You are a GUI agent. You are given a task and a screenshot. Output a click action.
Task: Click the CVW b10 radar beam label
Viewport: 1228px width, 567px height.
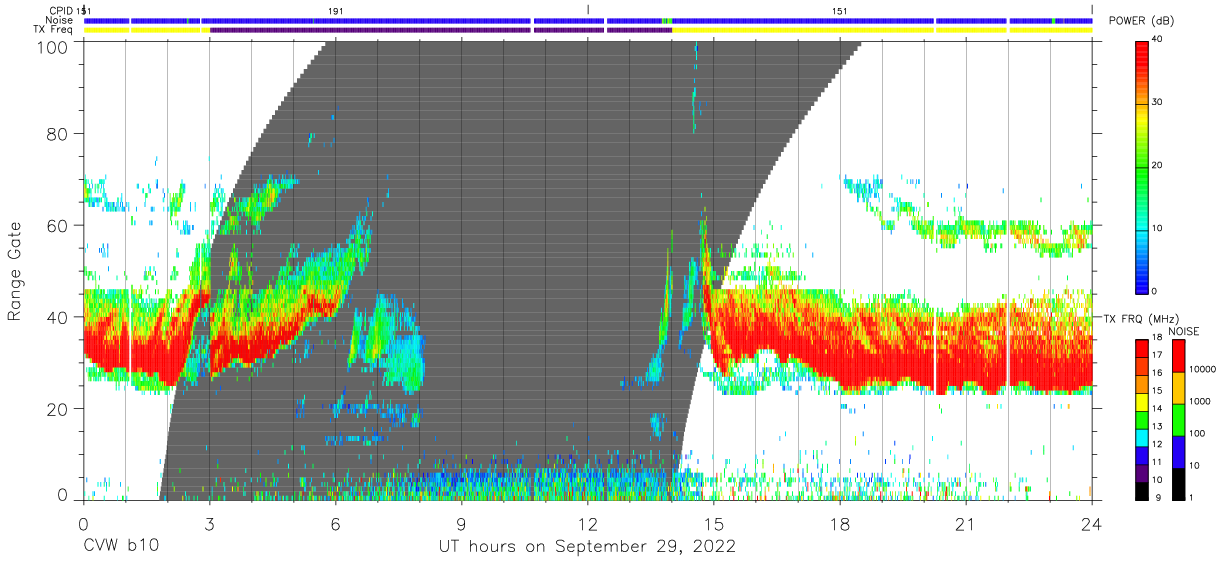[x=120, y=547]
